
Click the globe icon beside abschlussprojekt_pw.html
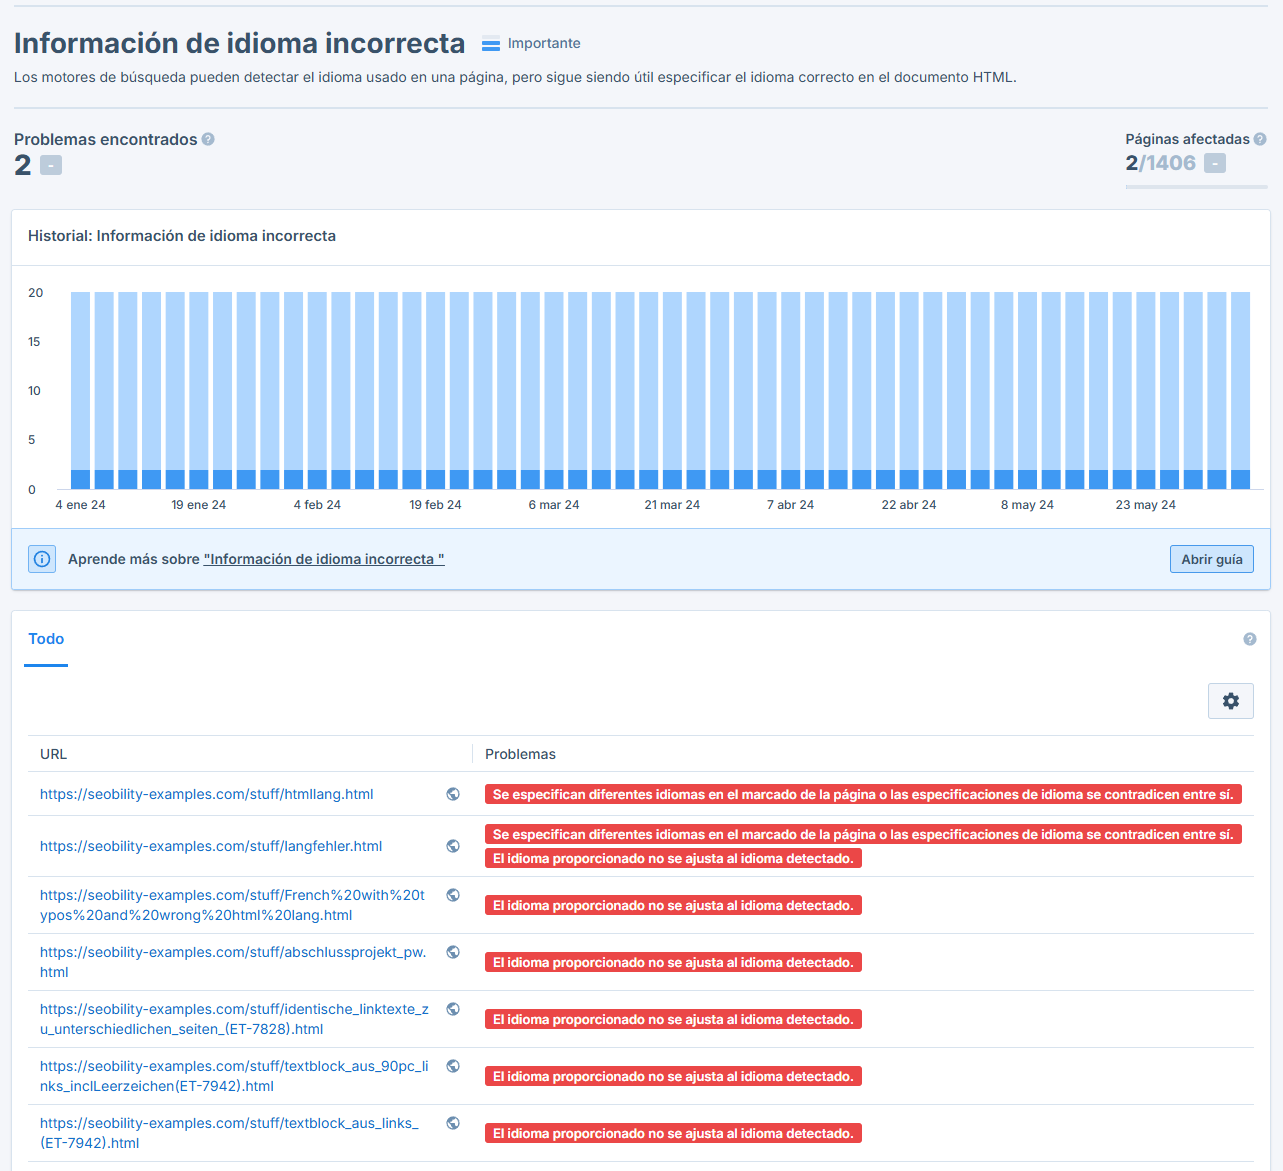(453, 952)
